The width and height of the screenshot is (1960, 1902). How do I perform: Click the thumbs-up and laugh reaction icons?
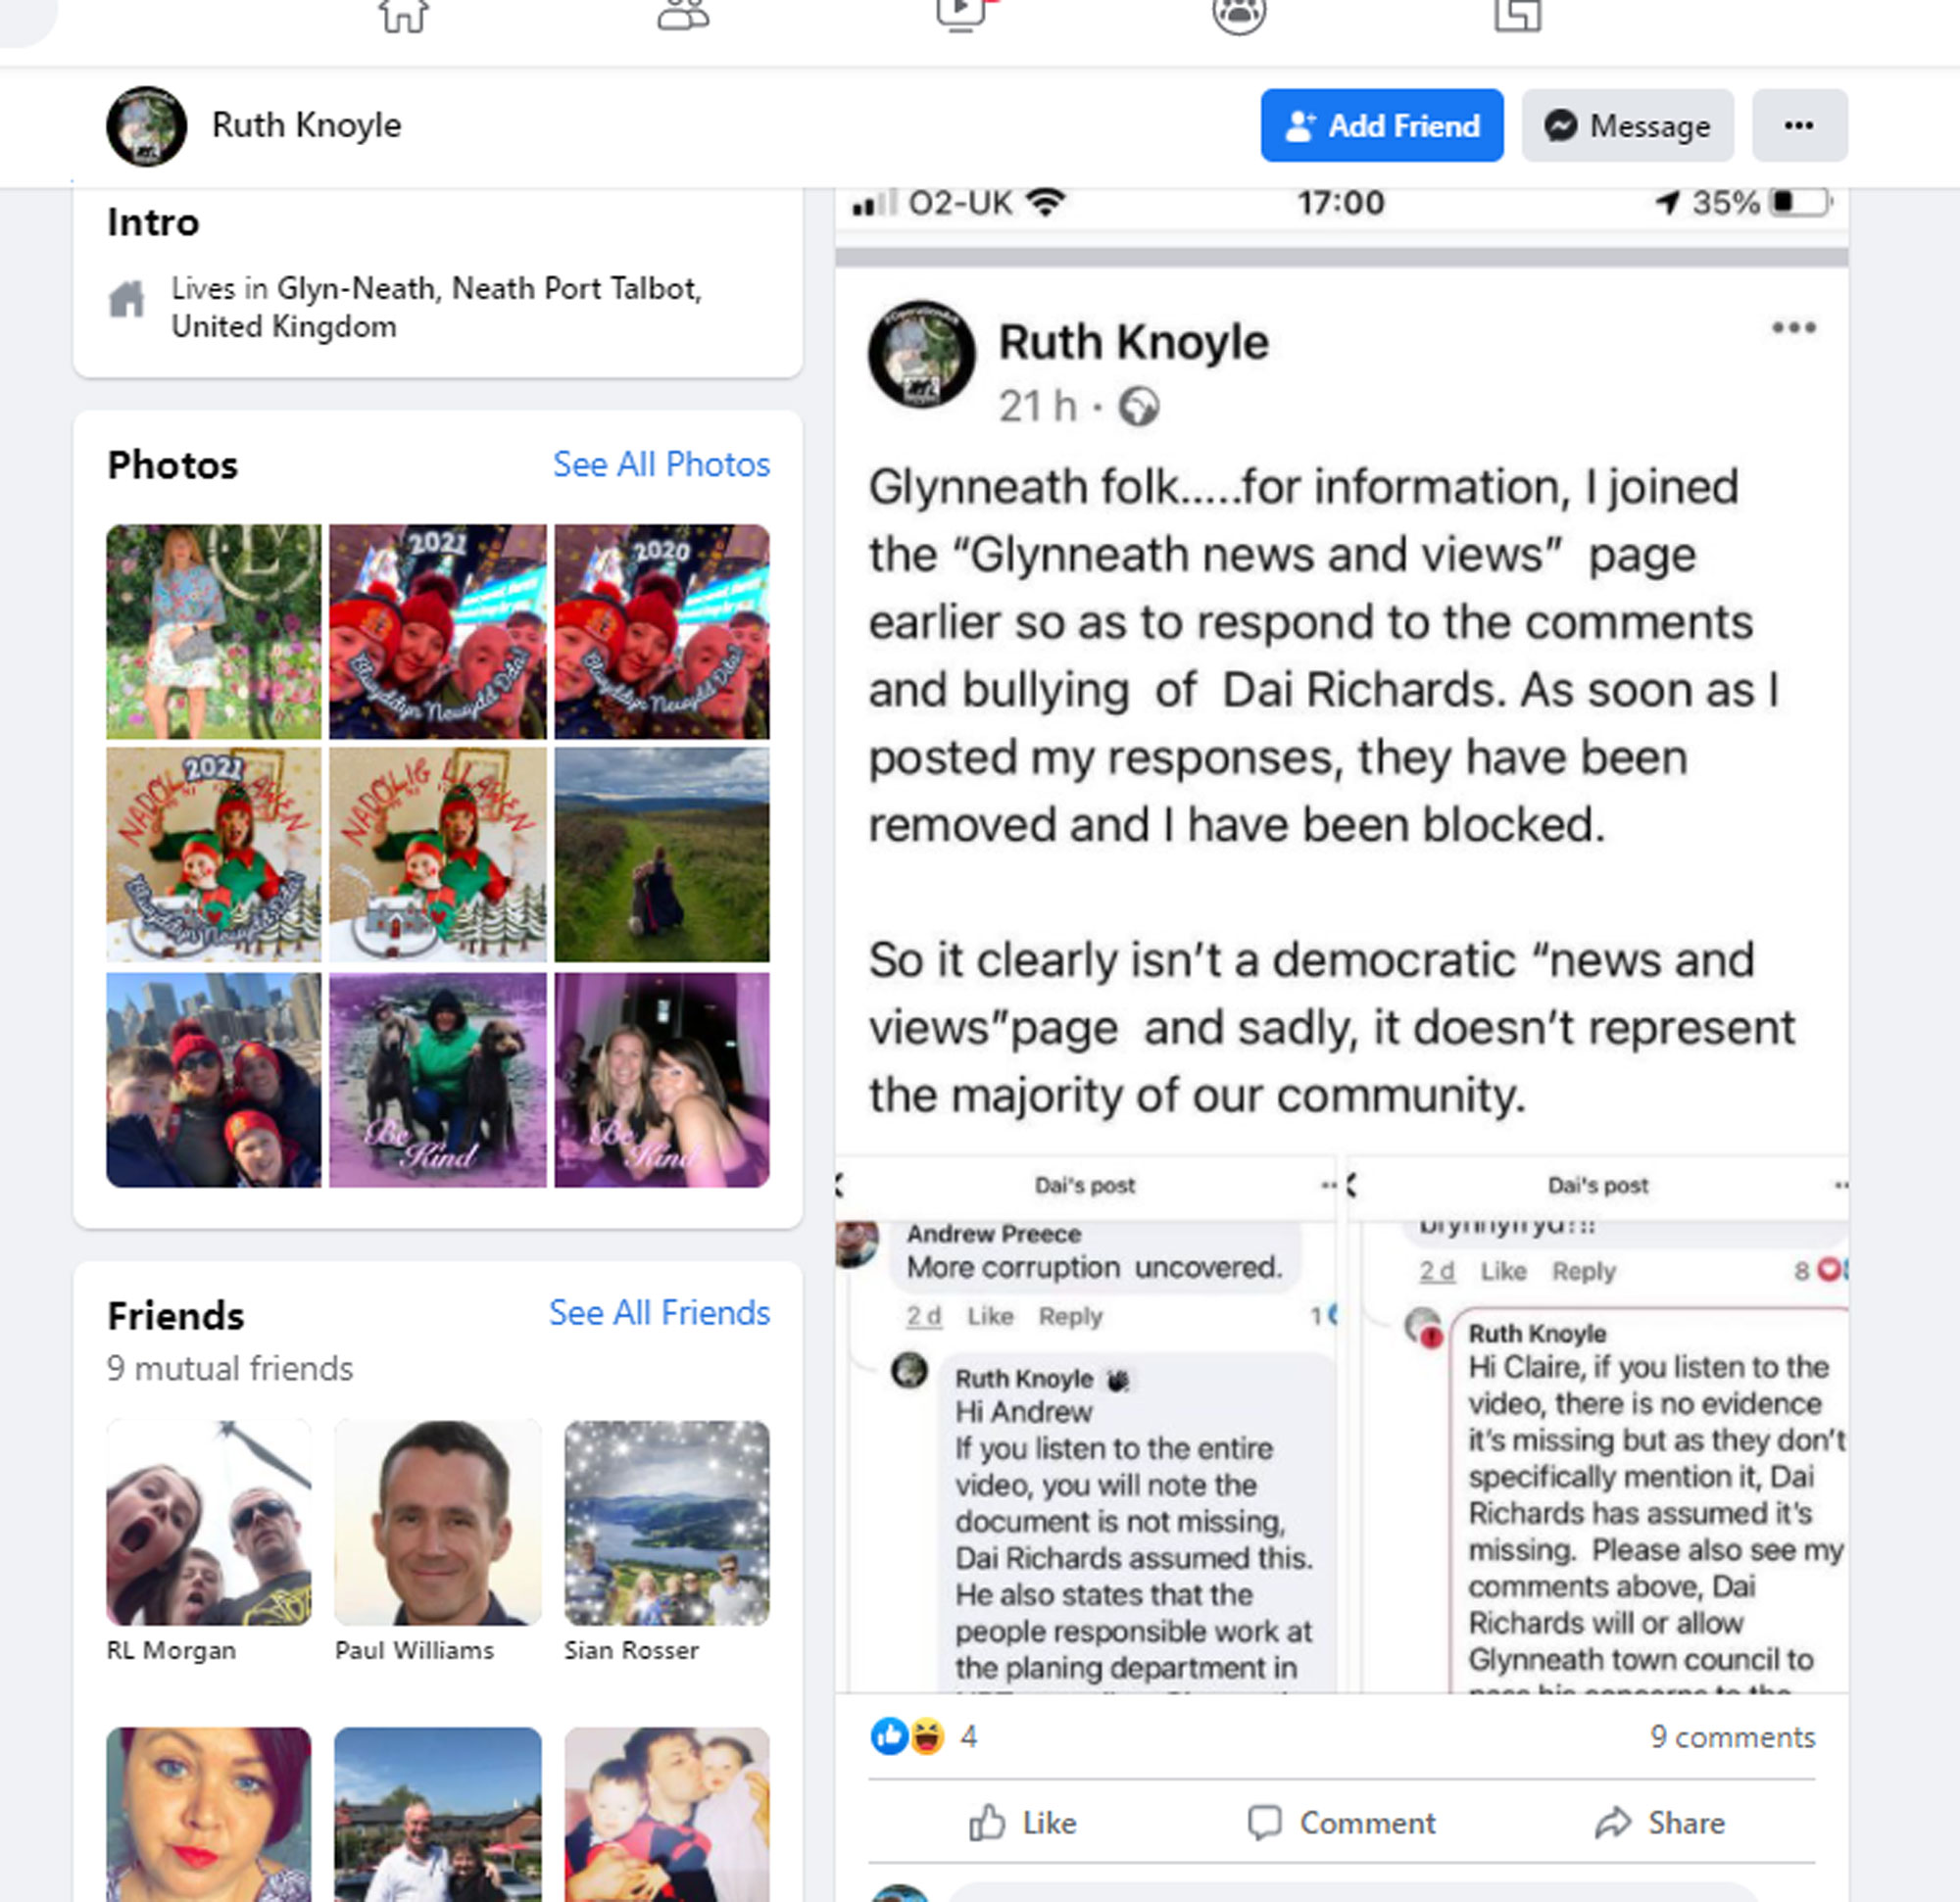[x=908, y=1737]
